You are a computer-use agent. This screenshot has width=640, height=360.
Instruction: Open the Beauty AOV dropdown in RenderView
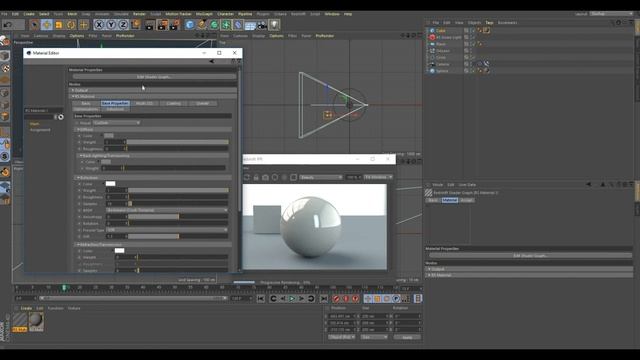pos(321,177)
